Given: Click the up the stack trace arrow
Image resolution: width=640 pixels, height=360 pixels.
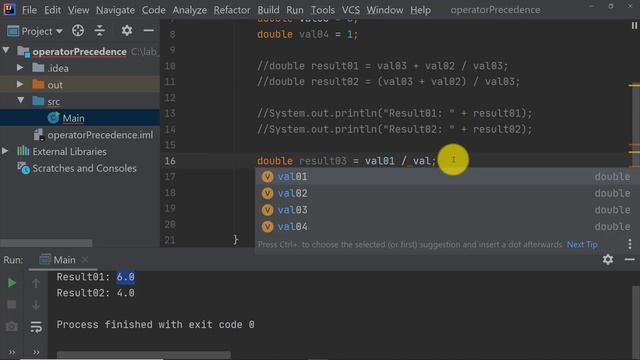Looking at the screenshot, I should 36,283.
